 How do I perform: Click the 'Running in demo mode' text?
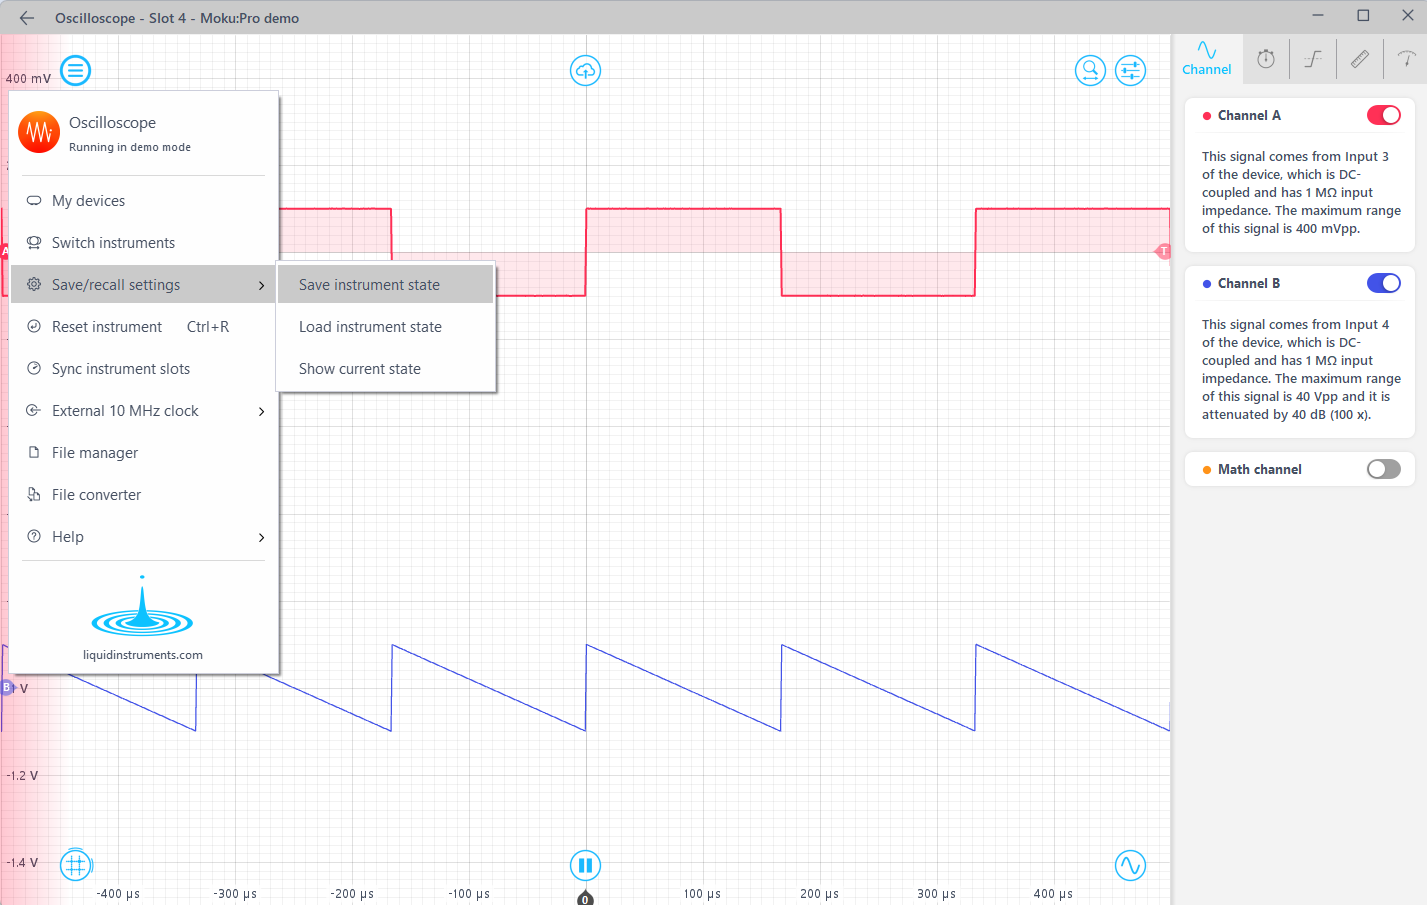[130, 147]
